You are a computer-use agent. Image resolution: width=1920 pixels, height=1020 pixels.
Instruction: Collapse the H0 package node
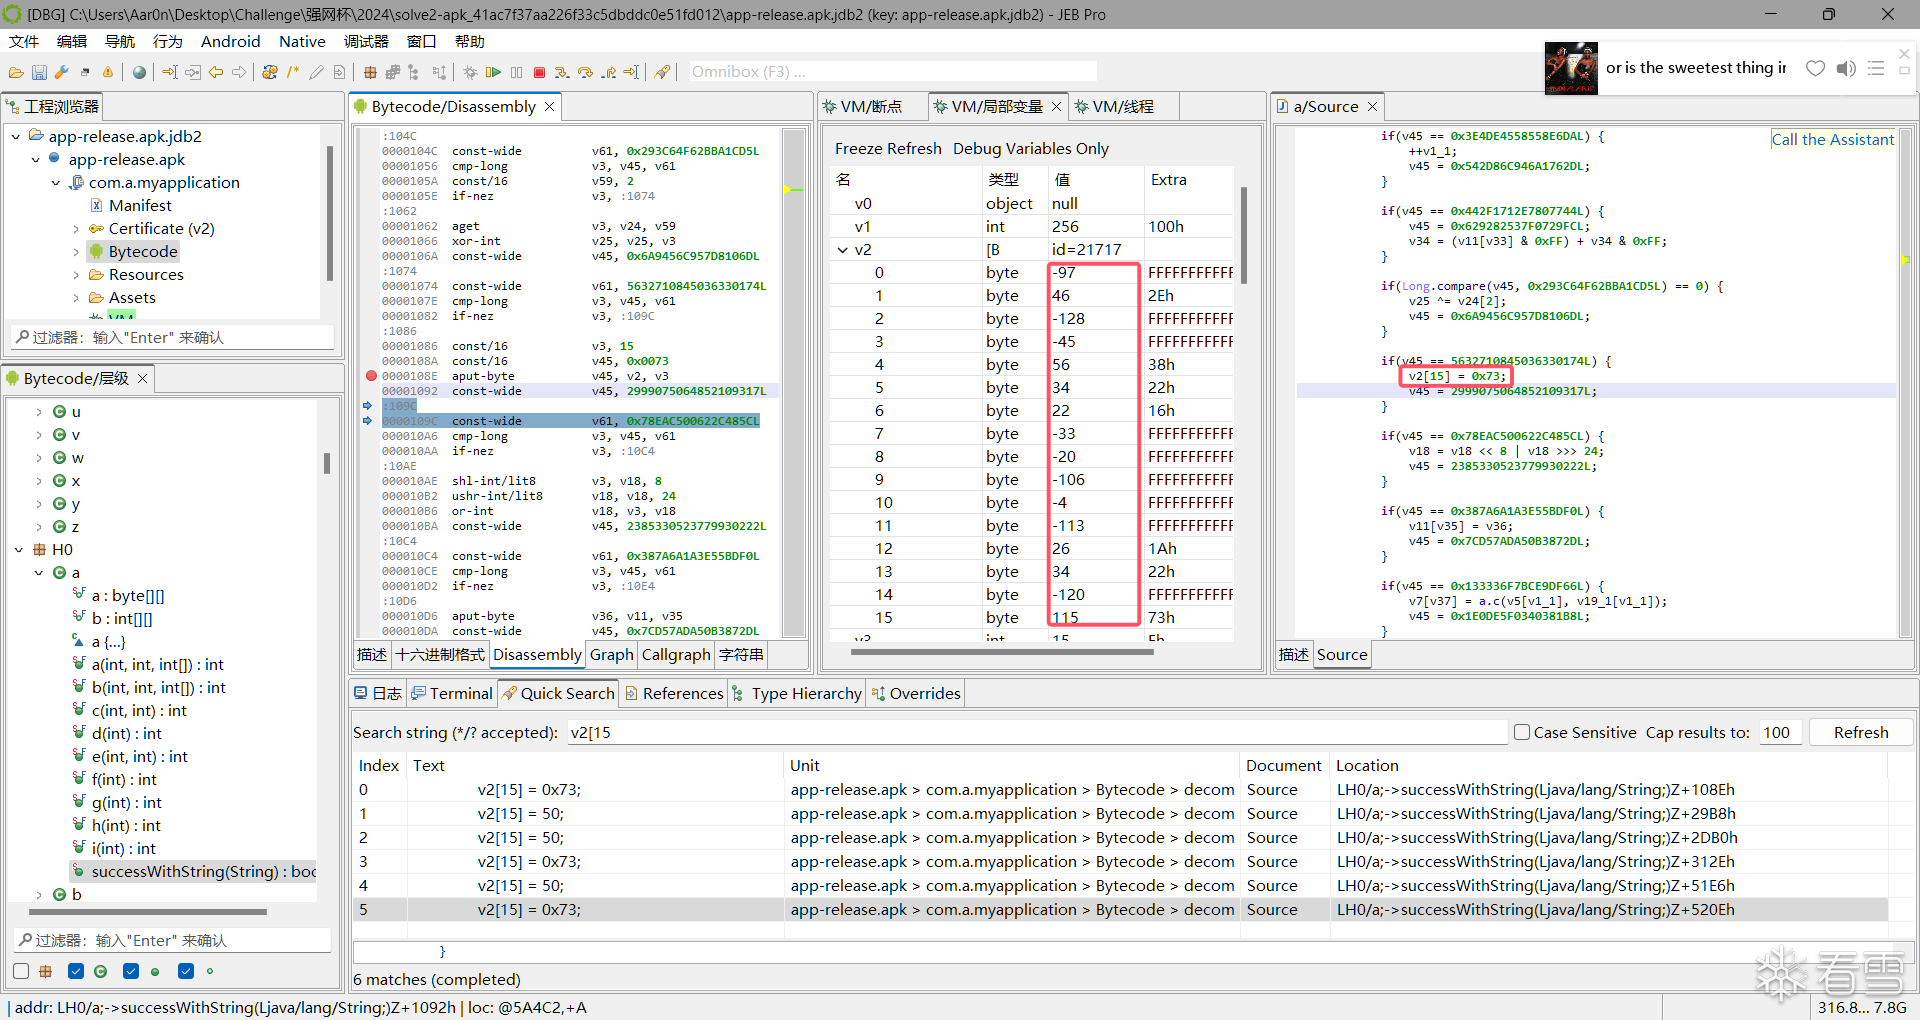point(19,550)
